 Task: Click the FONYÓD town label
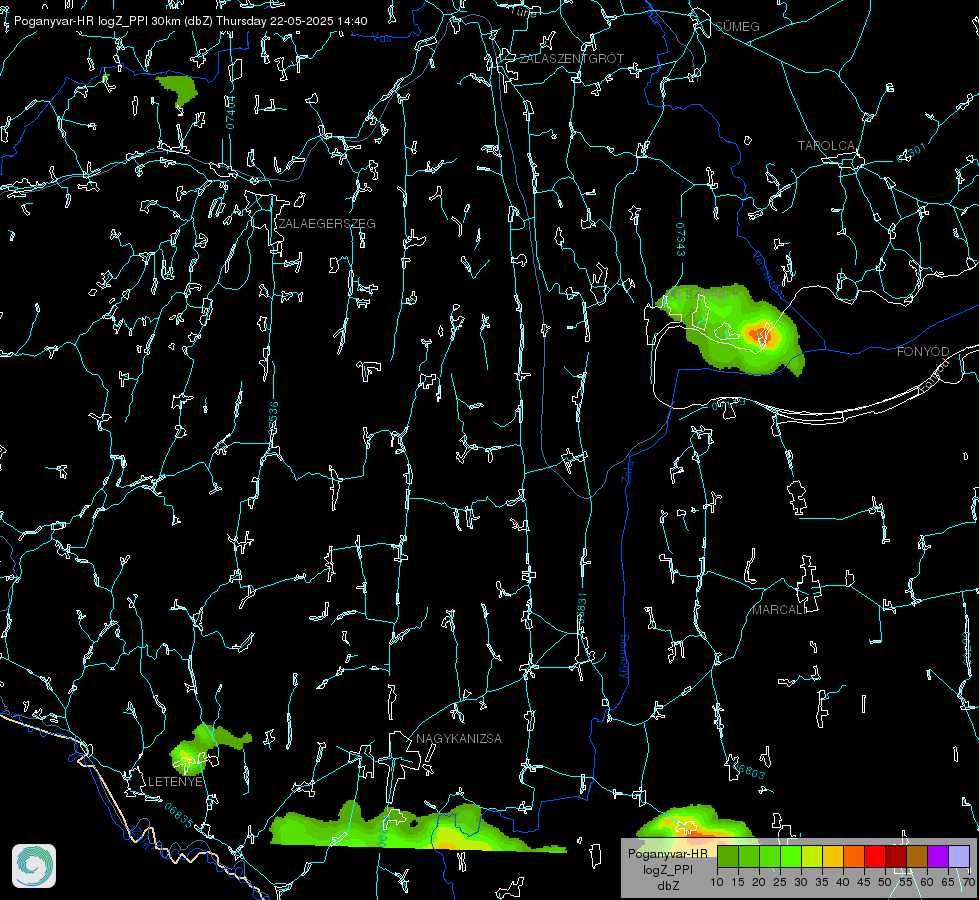tap(923, 352)
